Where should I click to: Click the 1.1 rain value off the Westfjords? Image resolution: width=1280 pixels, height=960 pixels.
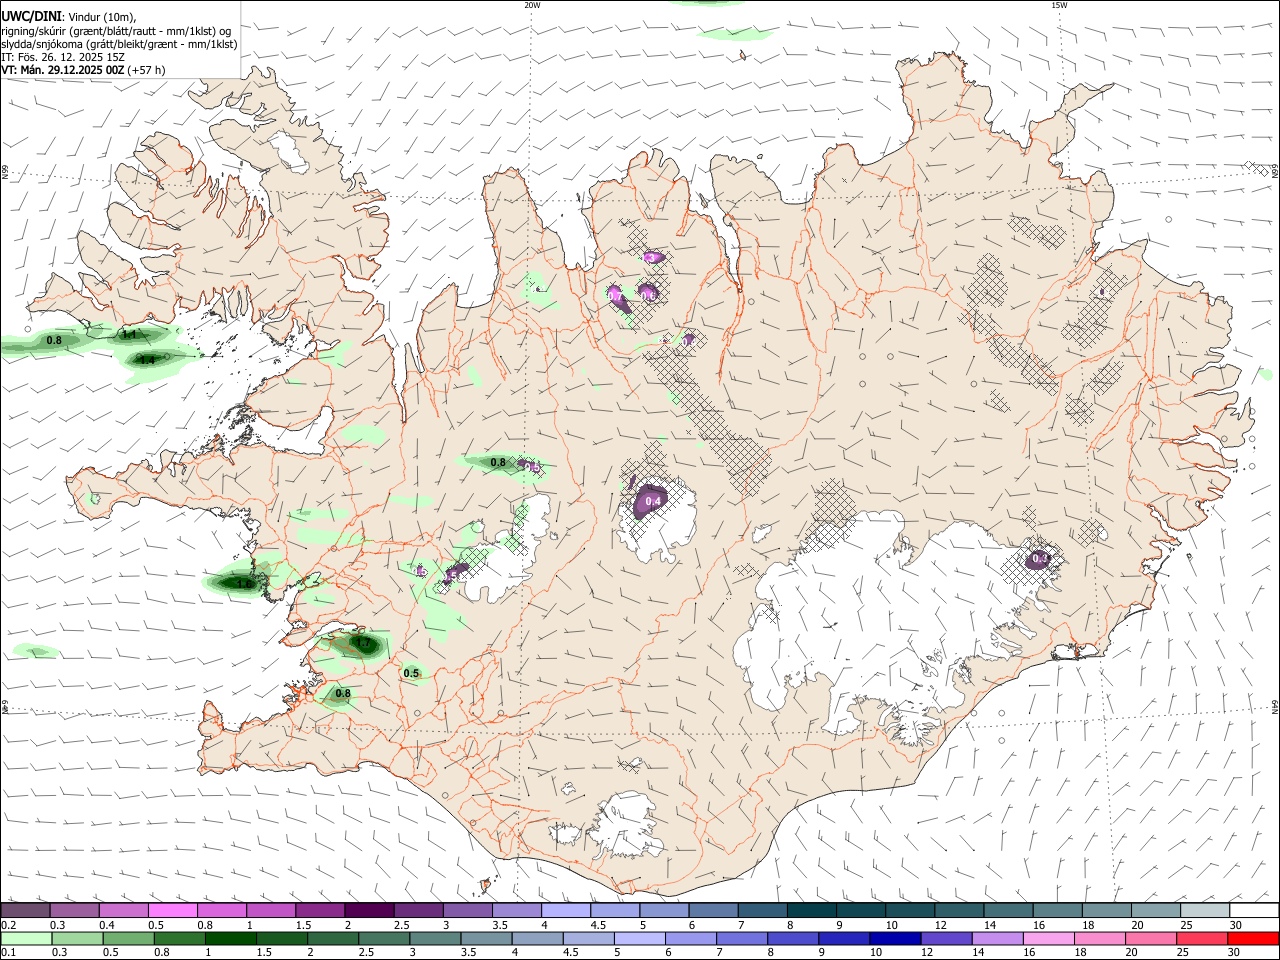point(129,334)
